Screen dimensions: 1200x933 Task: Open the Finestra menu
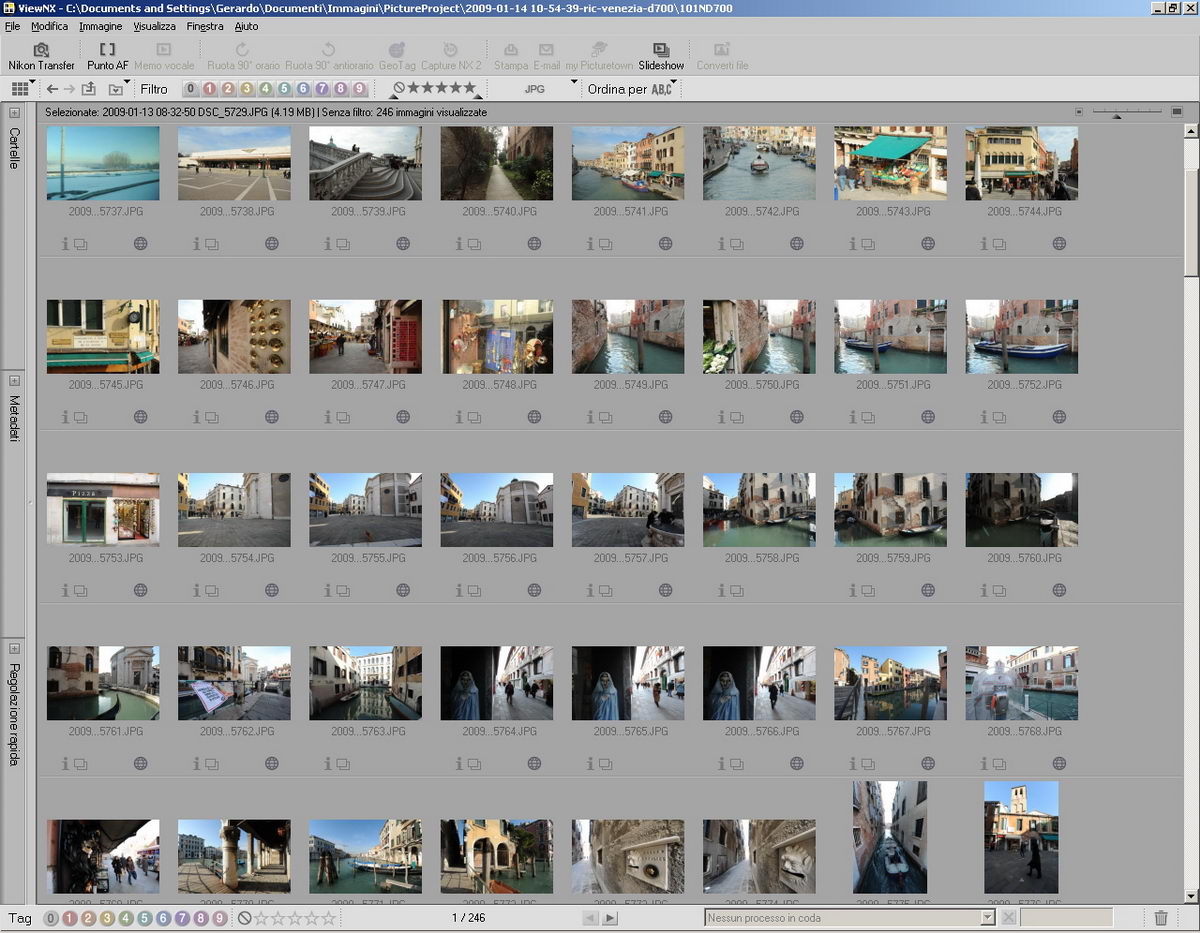204,26
